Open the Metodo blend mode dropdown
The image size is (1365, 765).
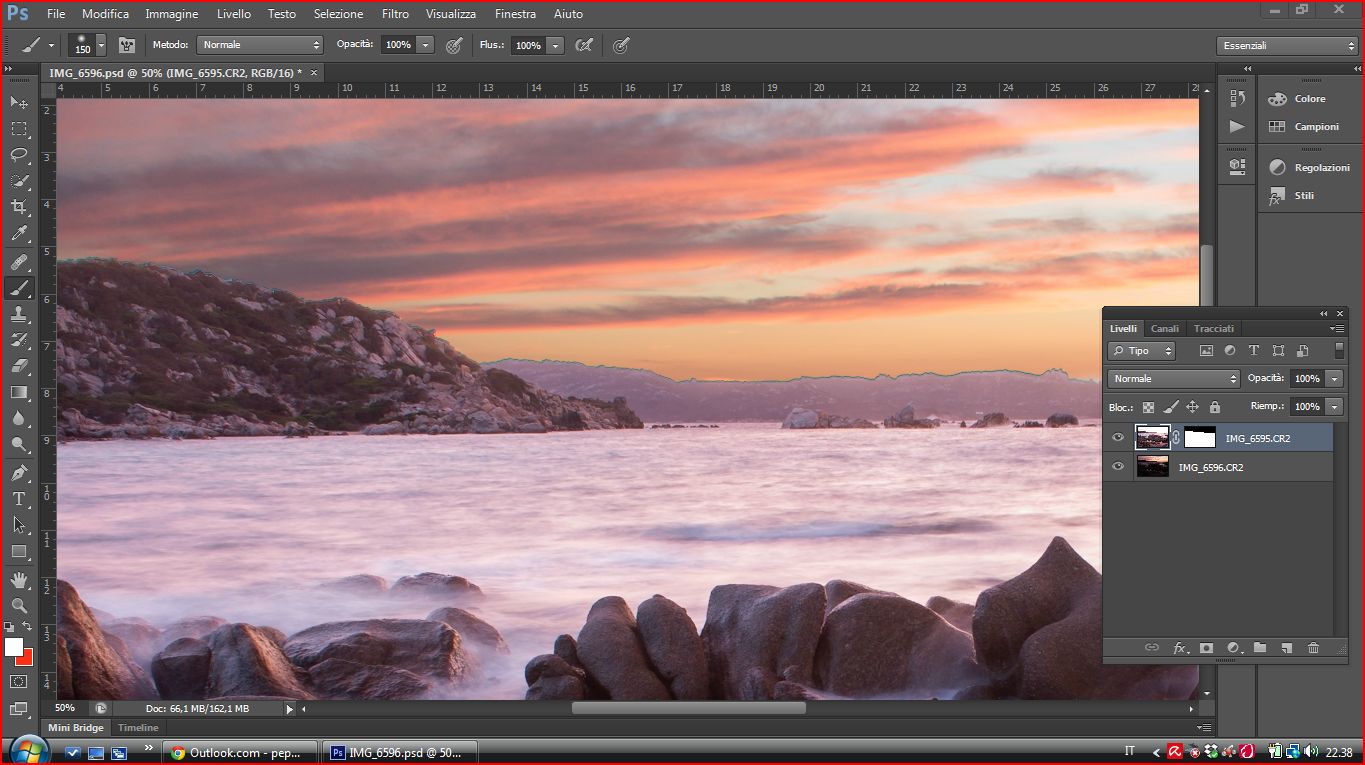tap(260, 45)
